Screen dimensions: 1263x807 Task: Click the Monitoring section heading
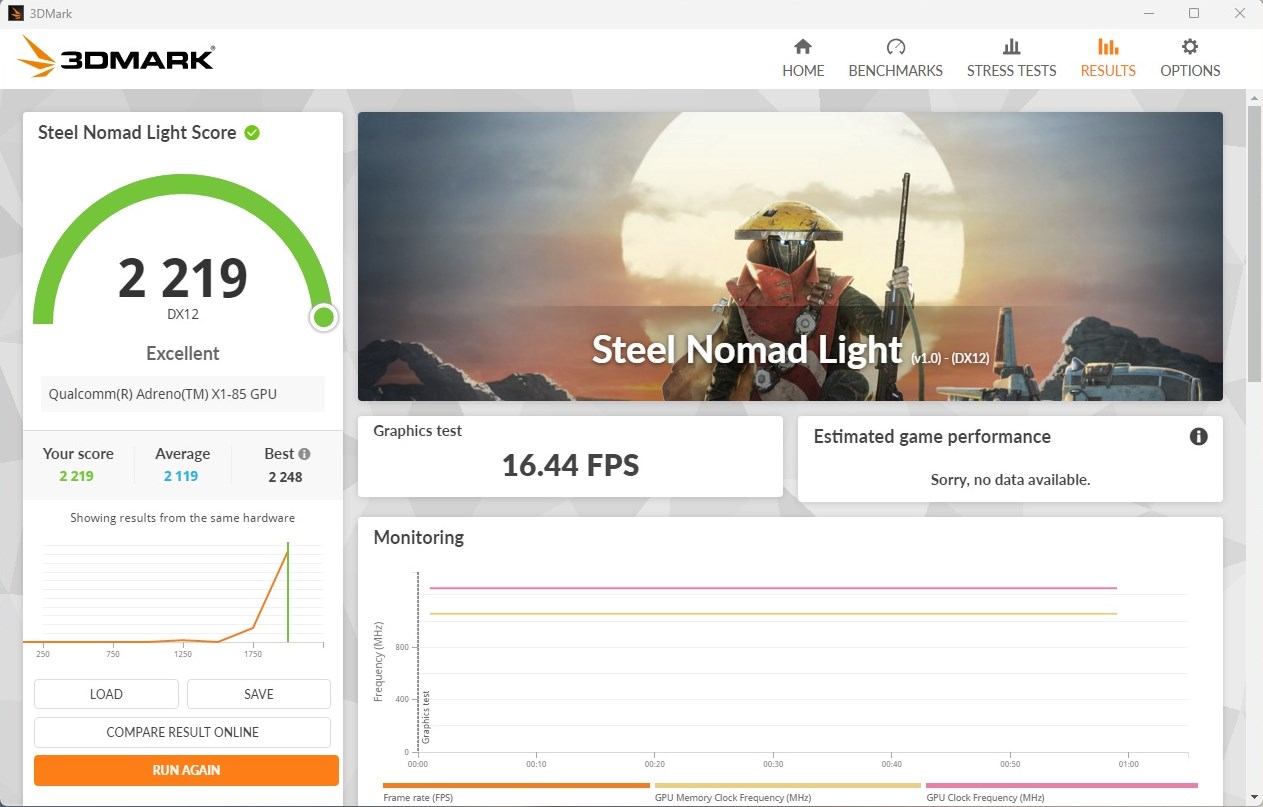click(x=419, y=537)
